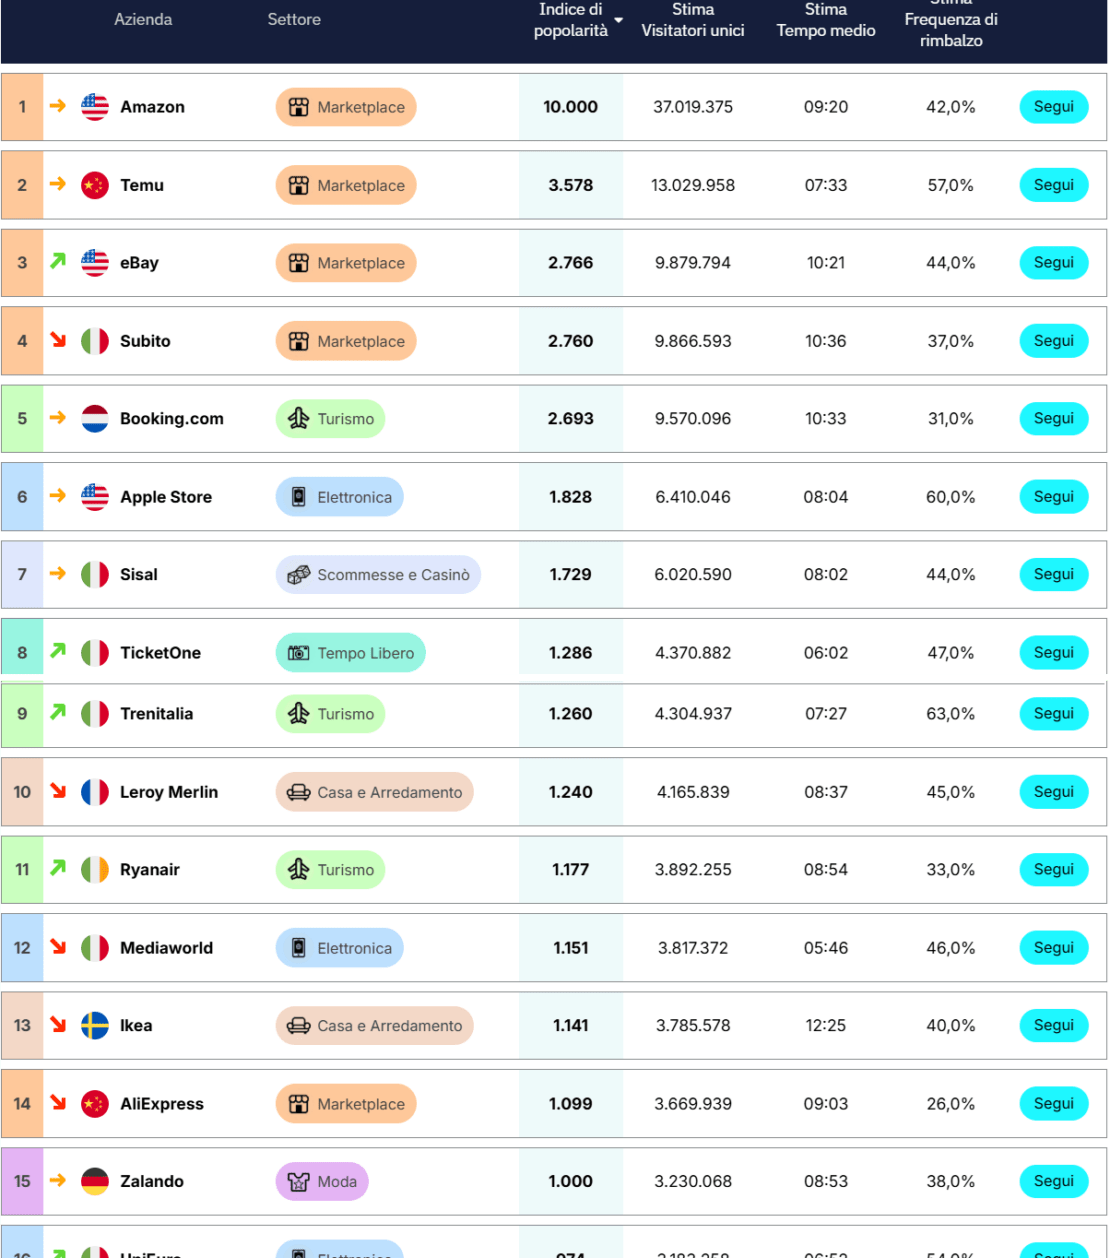Click the red down-arrow trend icon for Subito
1110x1258 pixels.
point(58,340)
